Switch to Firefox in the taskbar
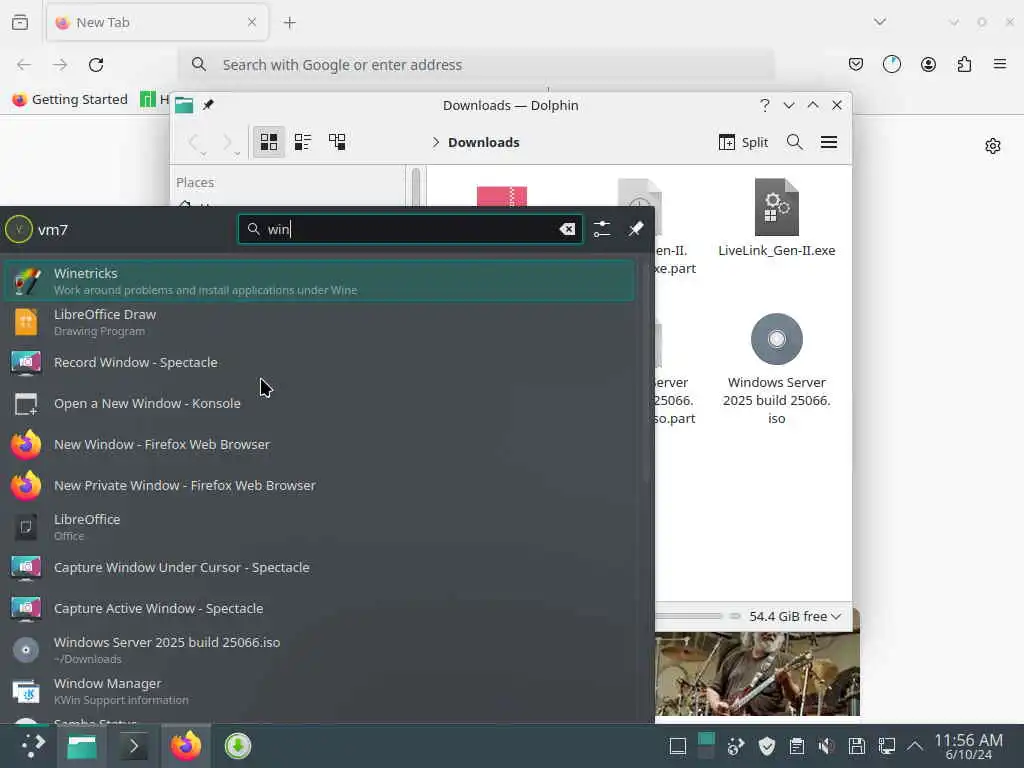This screenshot has width=1024, height=768. pyautogui.click(x=186, y=746)
